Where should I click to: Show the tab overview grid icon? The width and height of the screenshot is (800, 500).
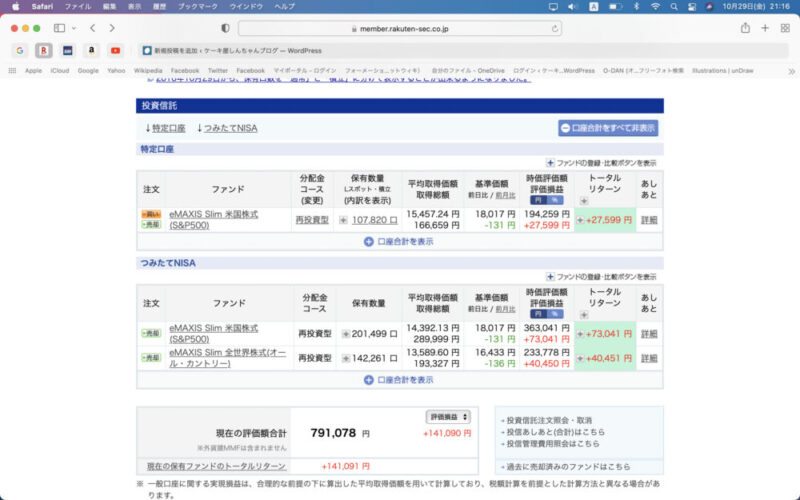785,28
